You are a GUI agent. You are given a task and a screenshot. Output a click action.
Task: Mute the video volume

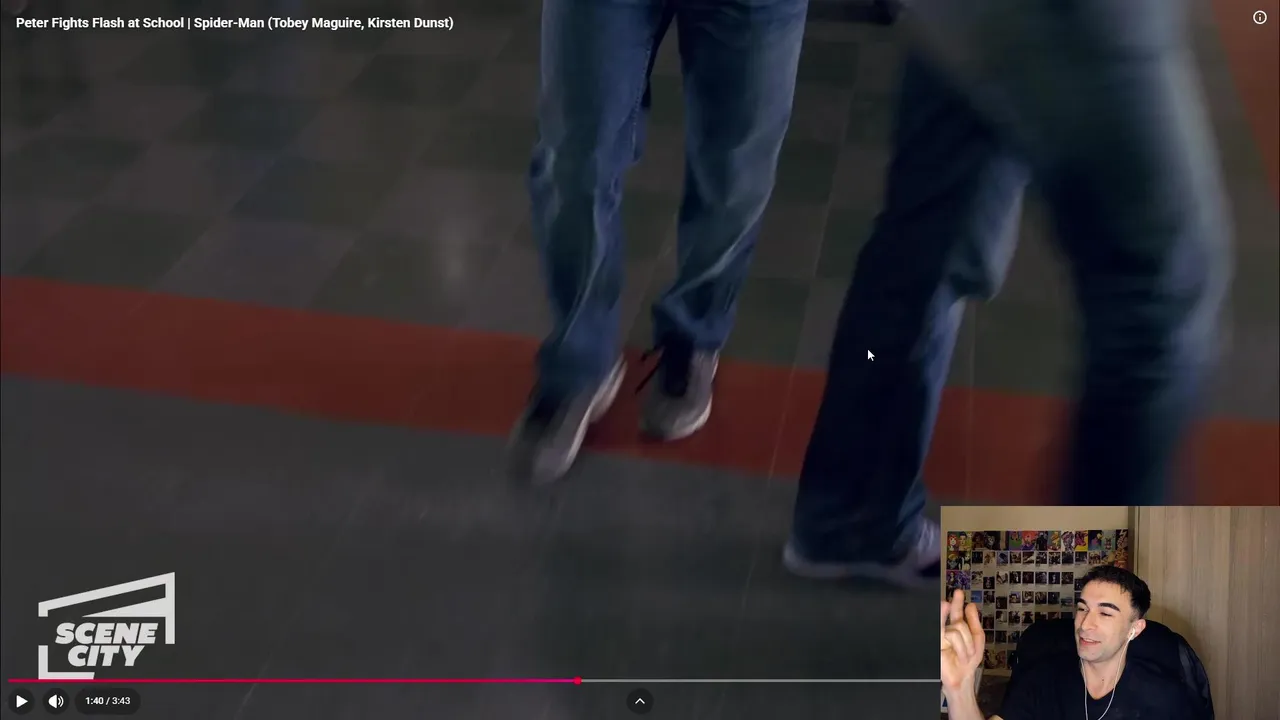(56, 701)
